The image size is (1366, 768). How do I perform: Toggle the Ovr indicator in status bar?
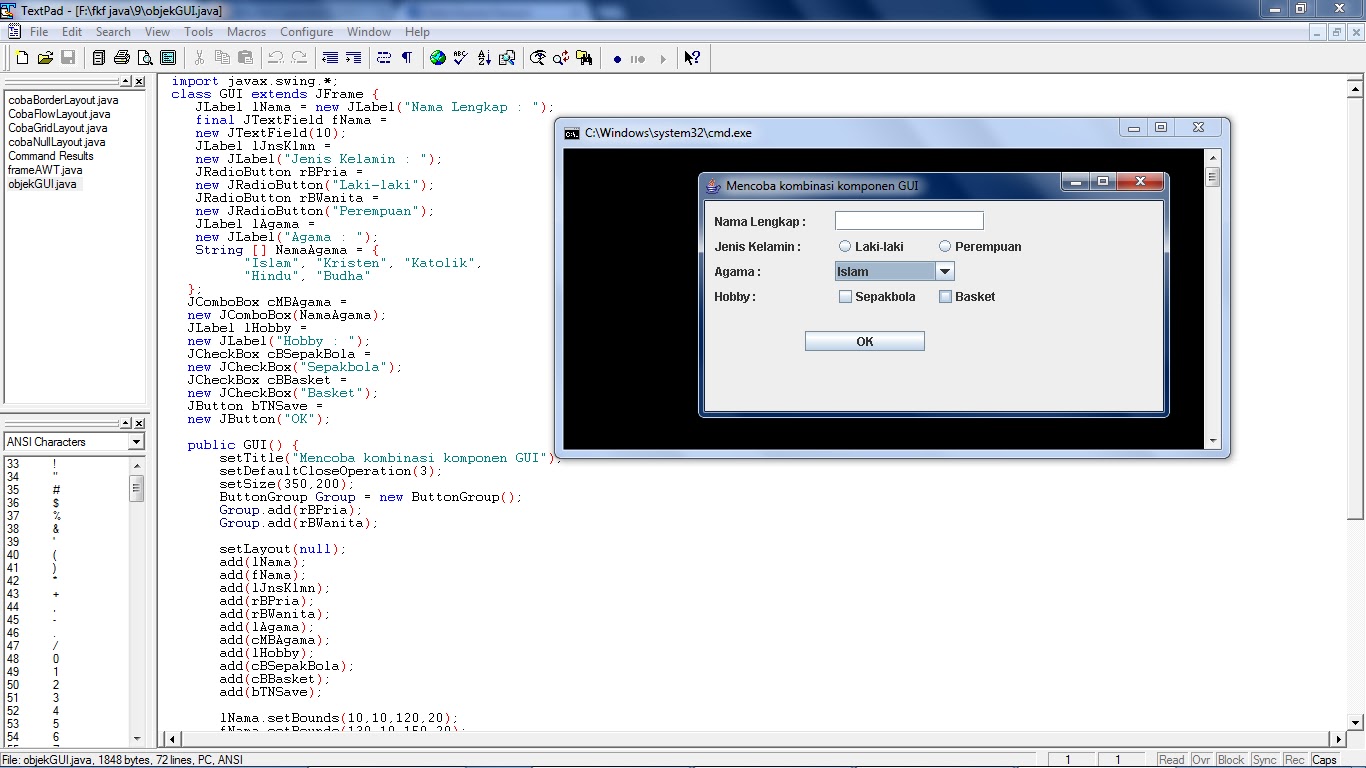[1201, 760]
